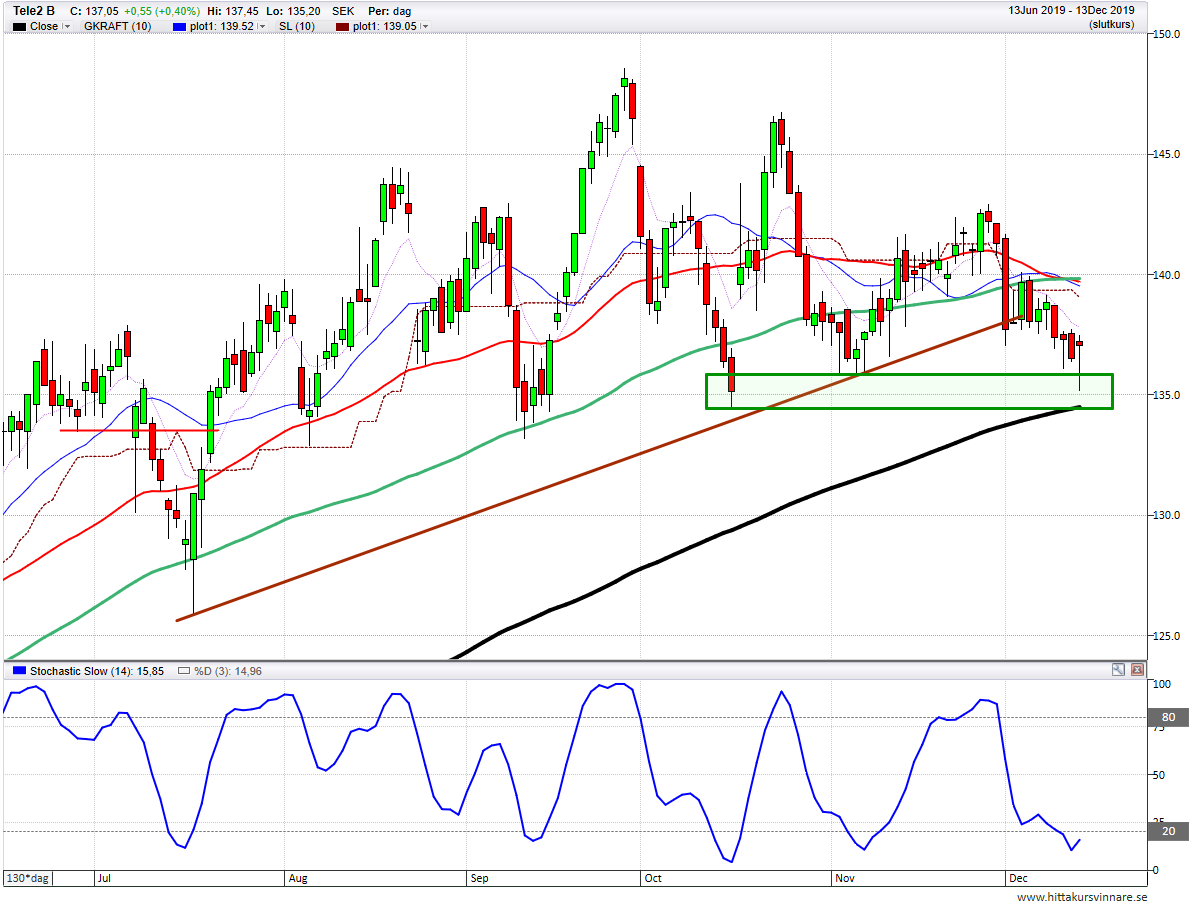Click the Tele2 B ticker title
The width and height of the screenshot is (1192, 902).
[x=33, y=11]
